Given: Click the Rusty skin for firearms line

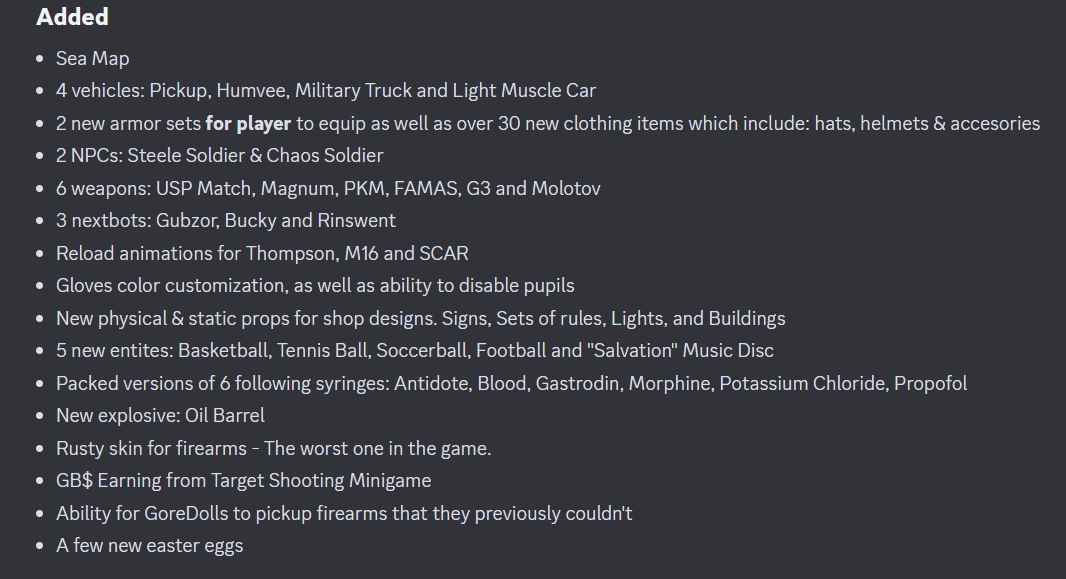Looking at the screenshot, I should pyautogui.click(x=273, y=449).
